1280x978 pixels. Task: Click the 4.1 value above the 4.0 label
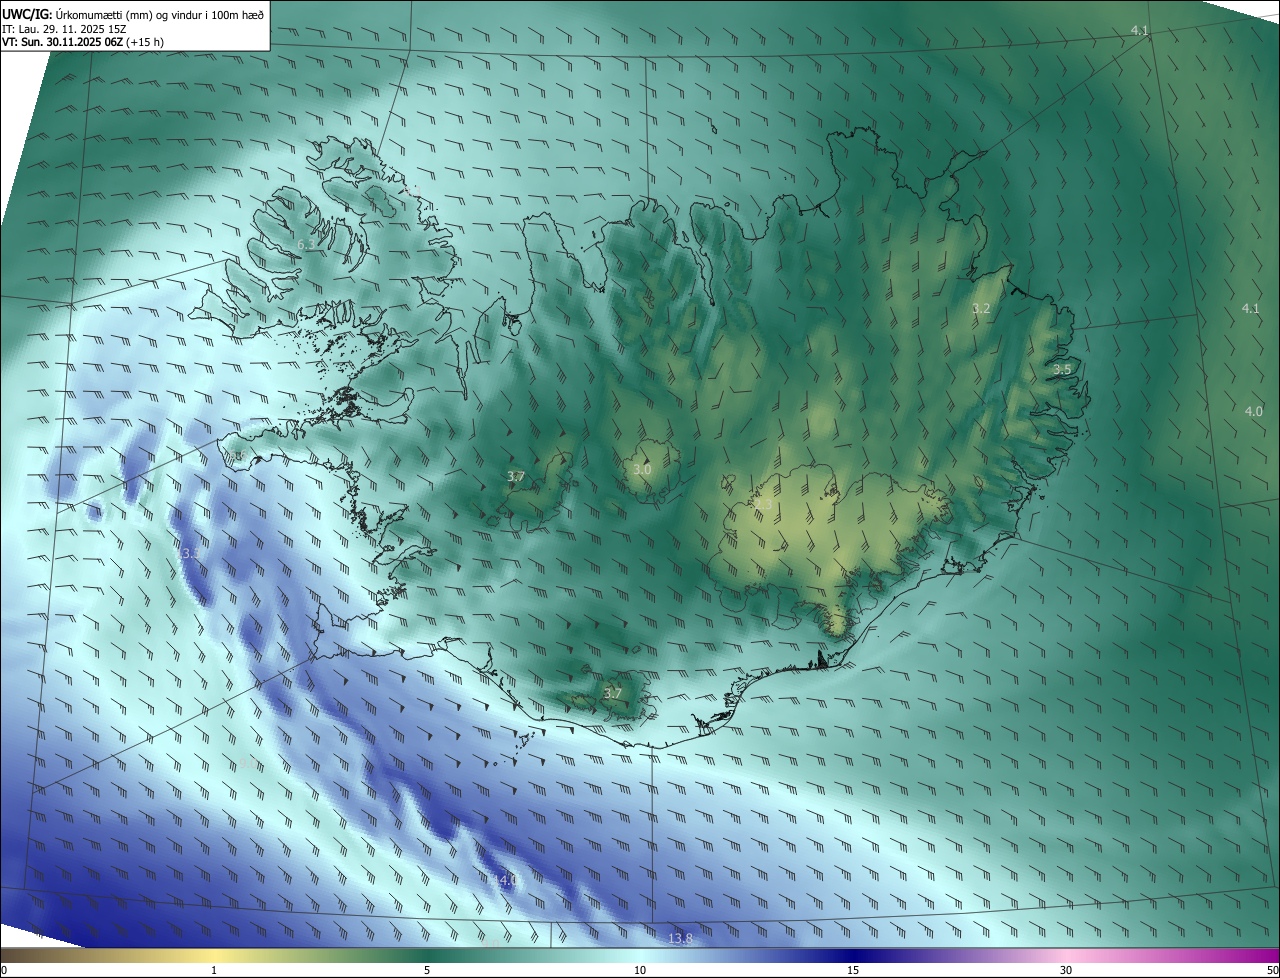click(1250, 308)
